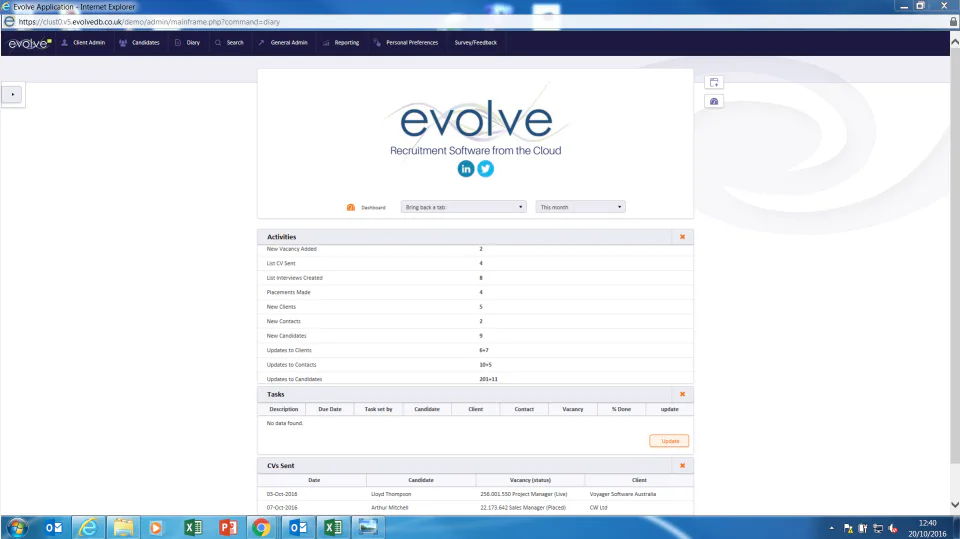Click 'List Interviews Created' activity row

pyautogui.click(x=475, y=278)
